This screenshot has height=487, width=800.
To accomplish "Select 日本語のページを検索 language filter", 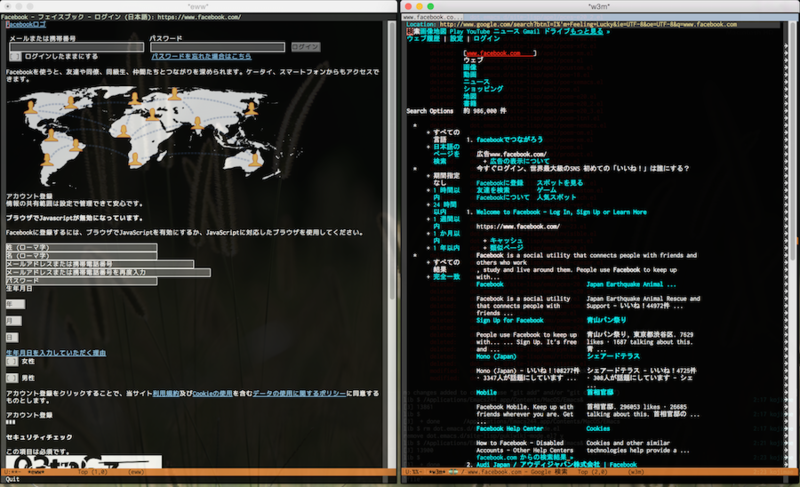I will click(x=446, y=154).
